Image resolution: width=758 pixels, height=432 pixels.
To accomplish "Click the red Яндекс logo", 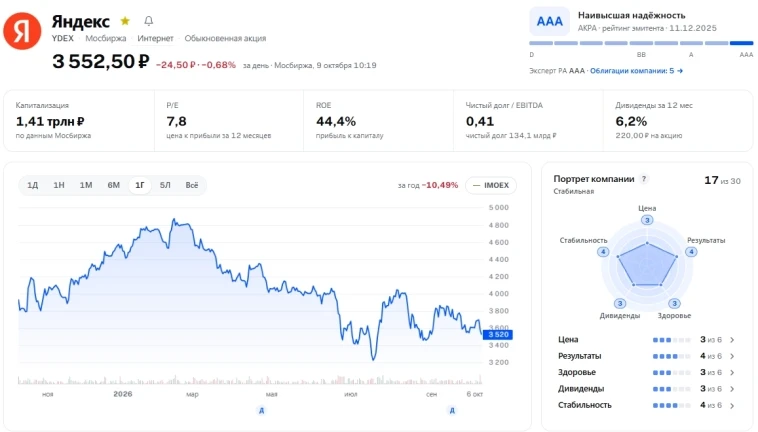I will tap(22, 31).
